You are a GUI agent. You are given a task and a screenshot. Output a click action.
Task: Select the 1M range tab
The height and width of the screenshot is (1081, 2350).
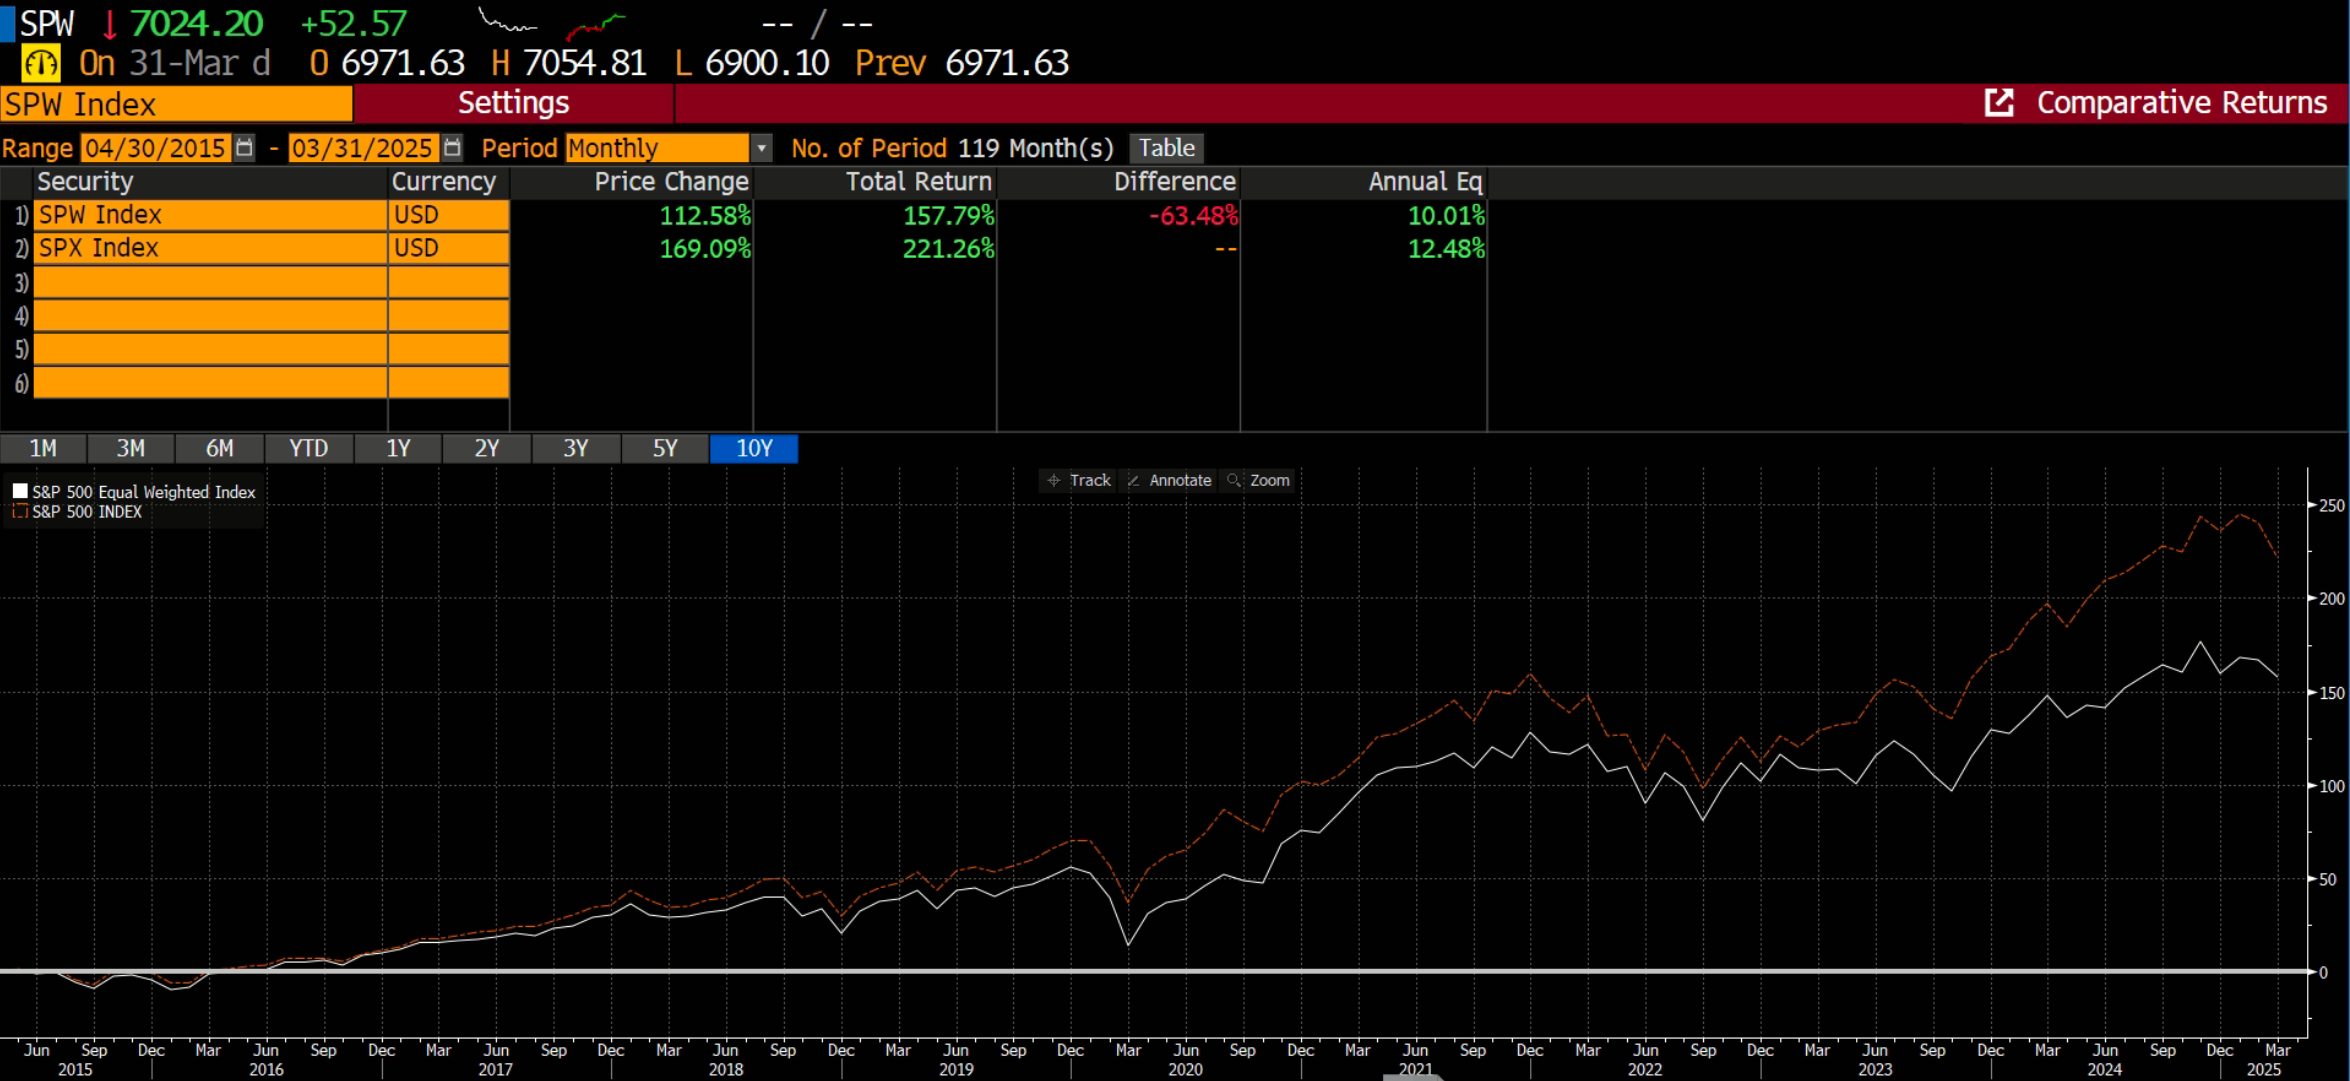point(43,448)
